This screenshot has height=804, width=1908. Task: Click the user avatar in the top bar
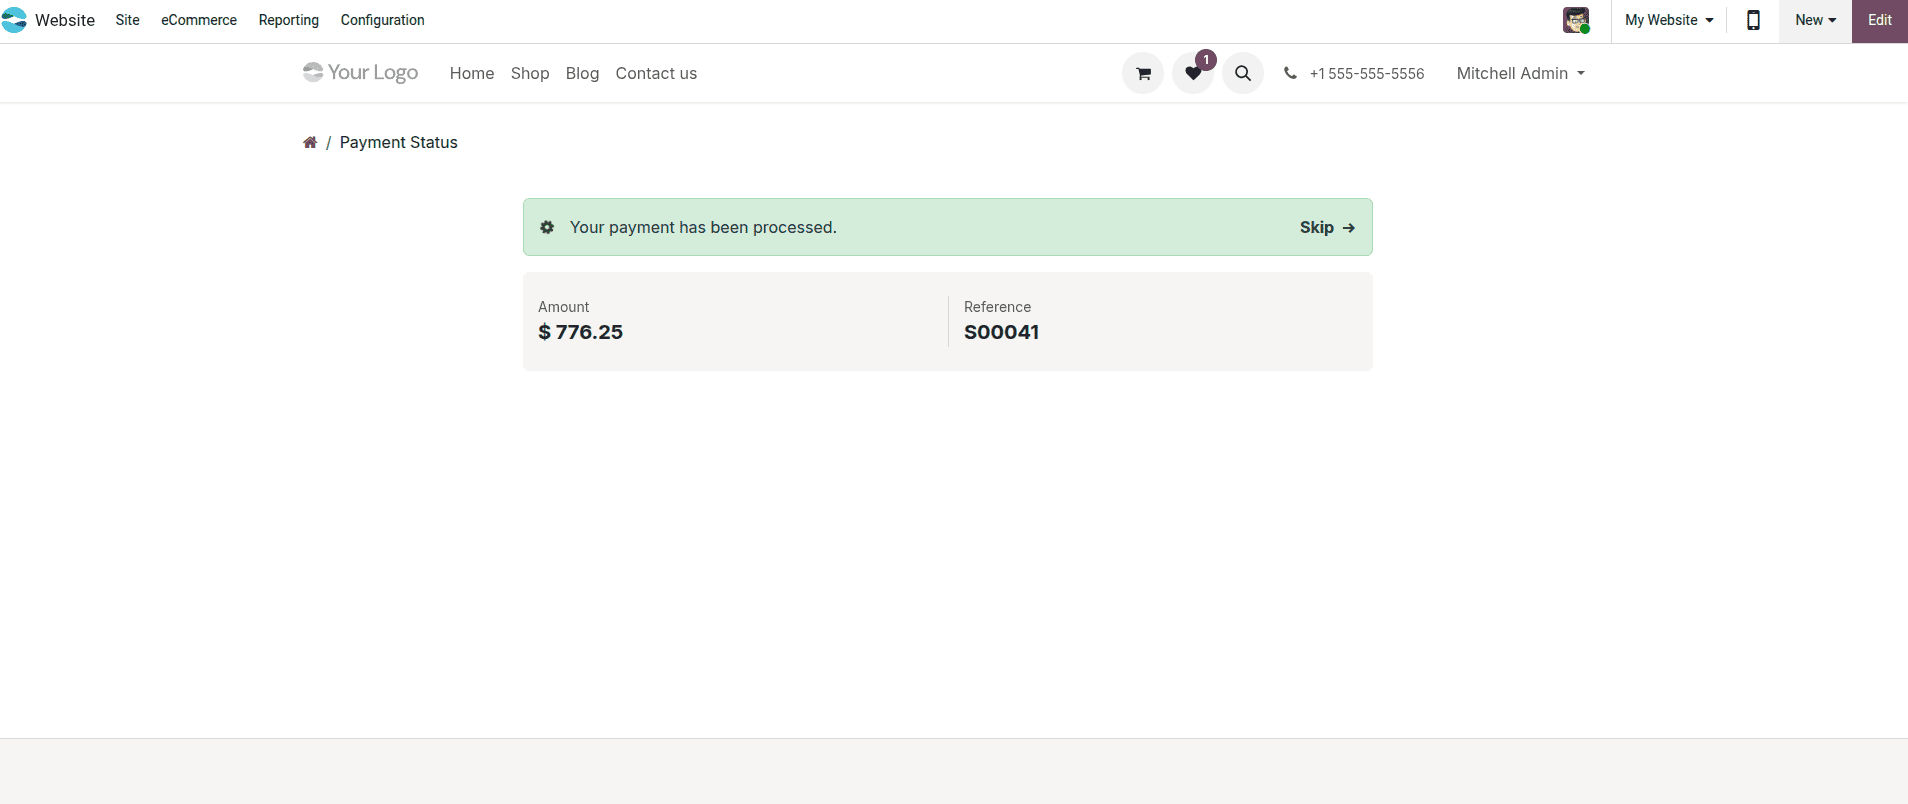[x=1578, y=20]
